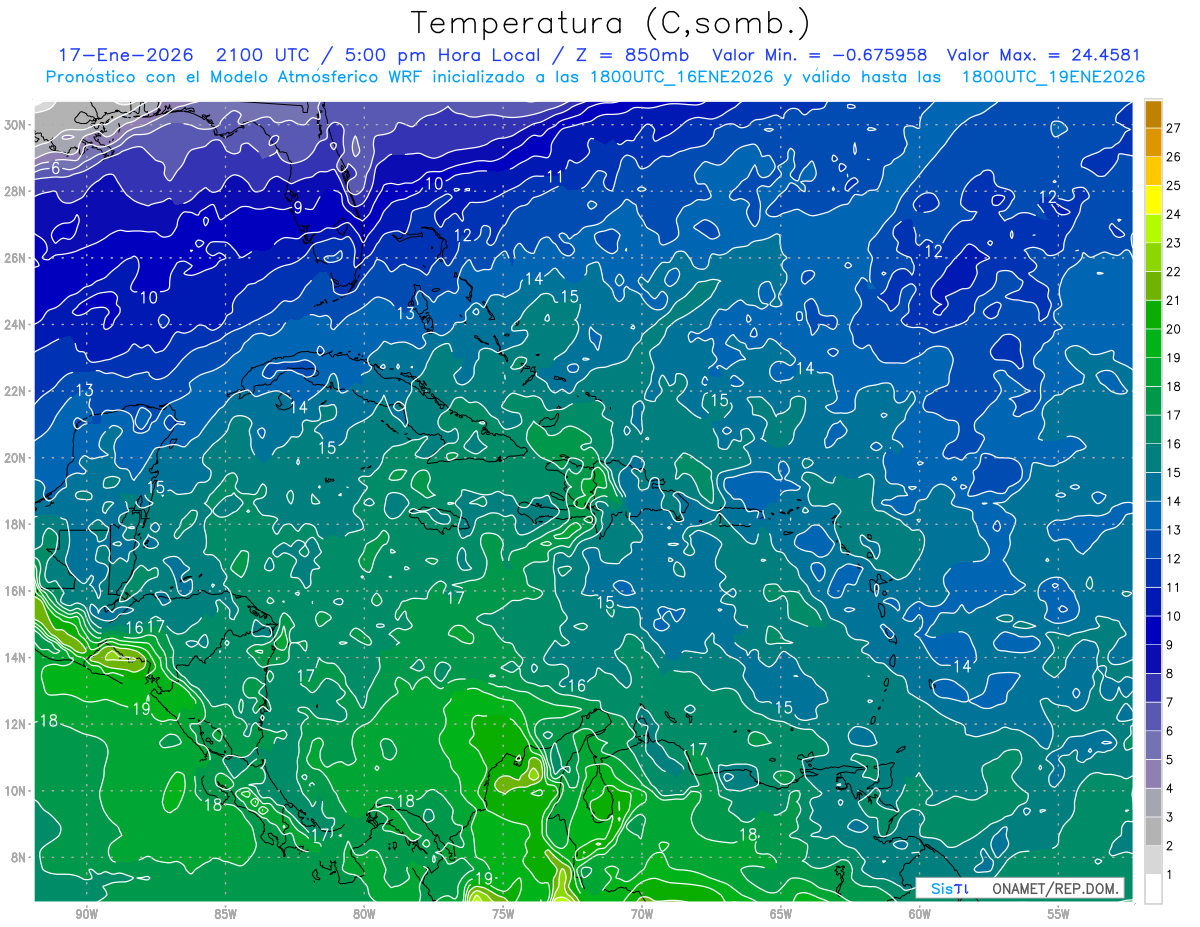
Task: Click the 55W longitude axis label
Action: 1059,914
